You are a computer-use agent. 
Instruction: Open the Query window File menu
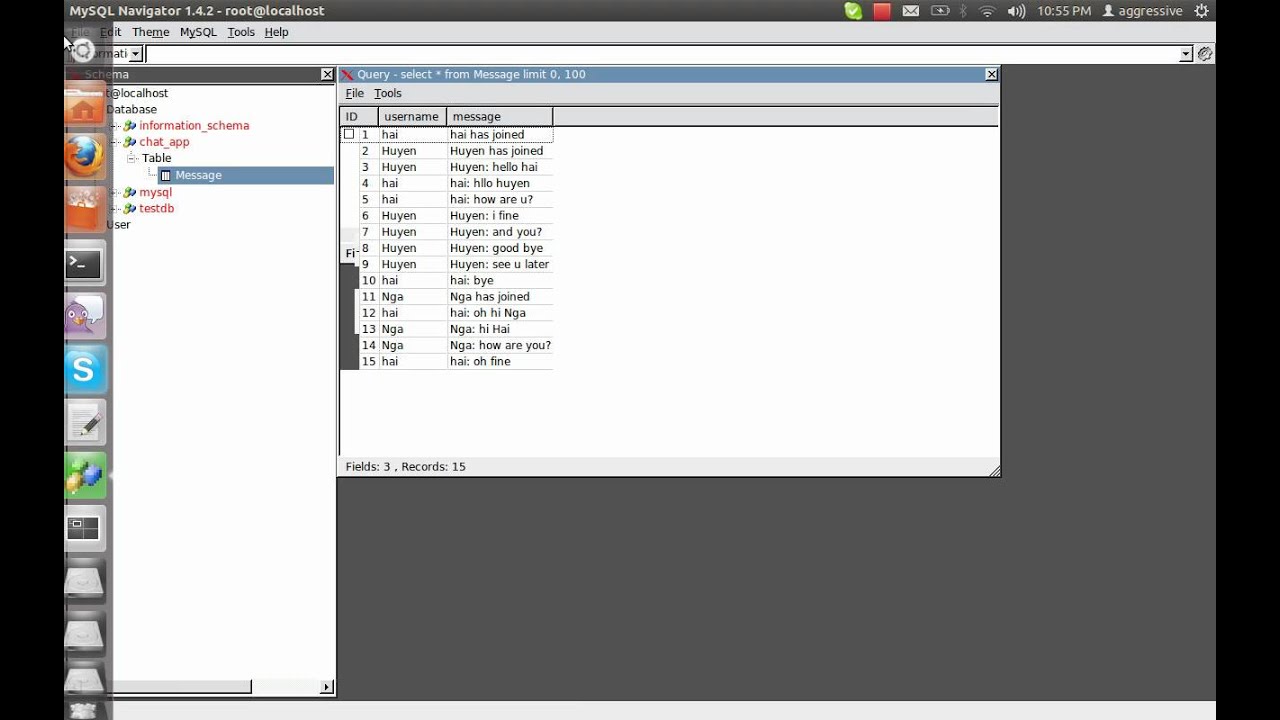point(355,93)
